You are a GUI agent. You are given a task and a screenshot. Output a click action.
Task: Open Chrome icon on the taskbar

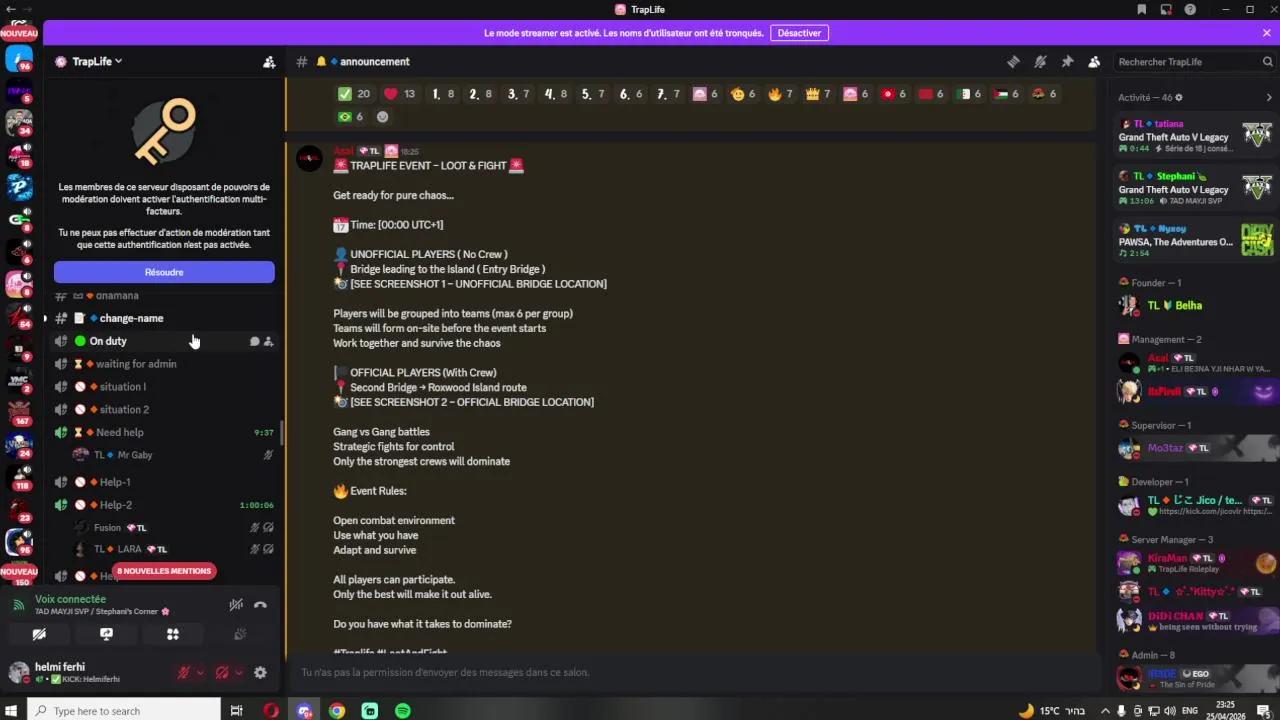point(337,711)
